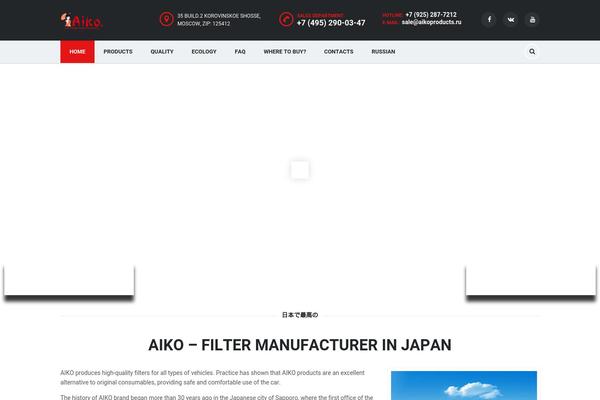600x400 pixels.
Task: Open the VK social link
Action: point(510,20)
